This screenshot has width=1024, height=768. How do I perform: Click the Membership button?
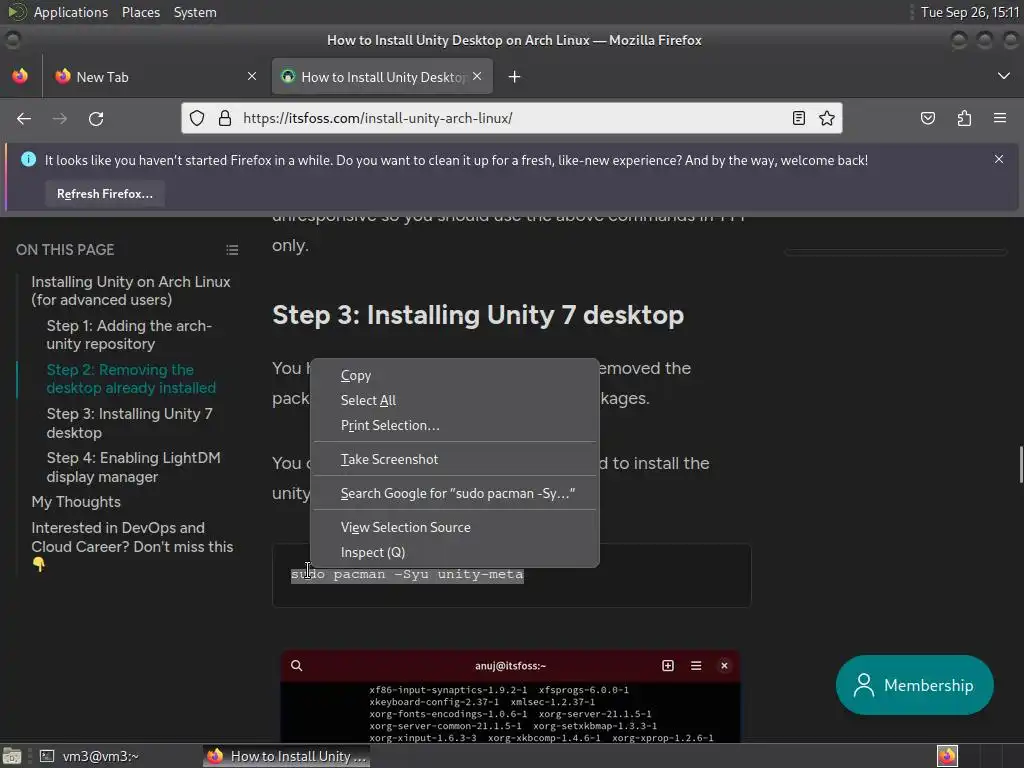click(914, 685)
